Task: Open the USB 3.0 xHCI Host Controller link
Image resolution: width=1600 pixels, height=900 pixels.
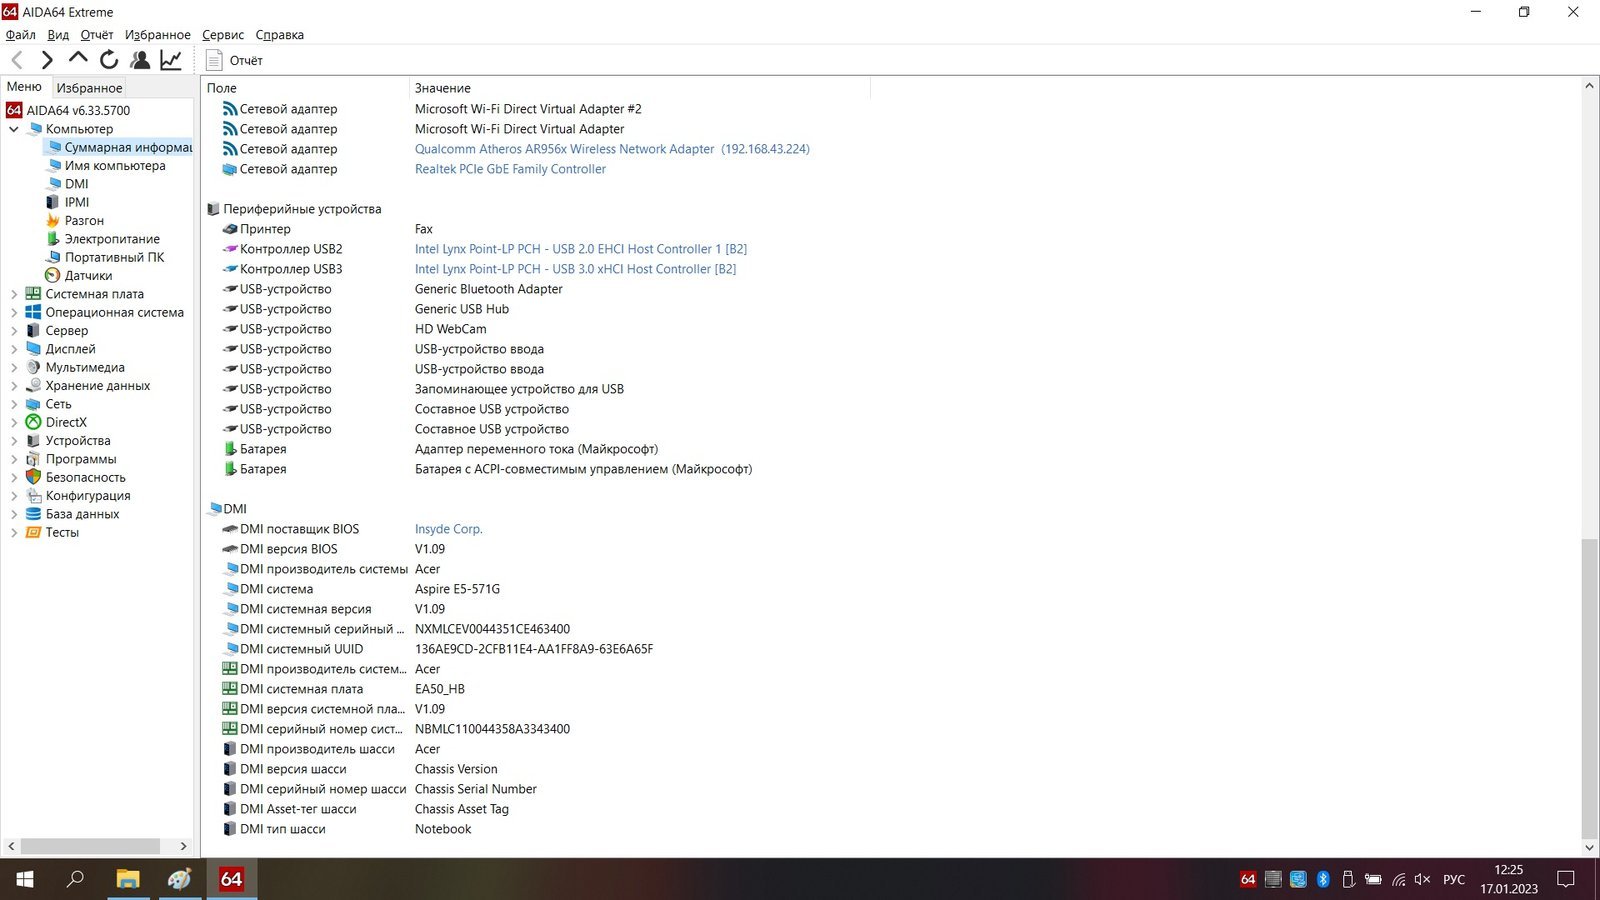Action: (x=575, y=269)
